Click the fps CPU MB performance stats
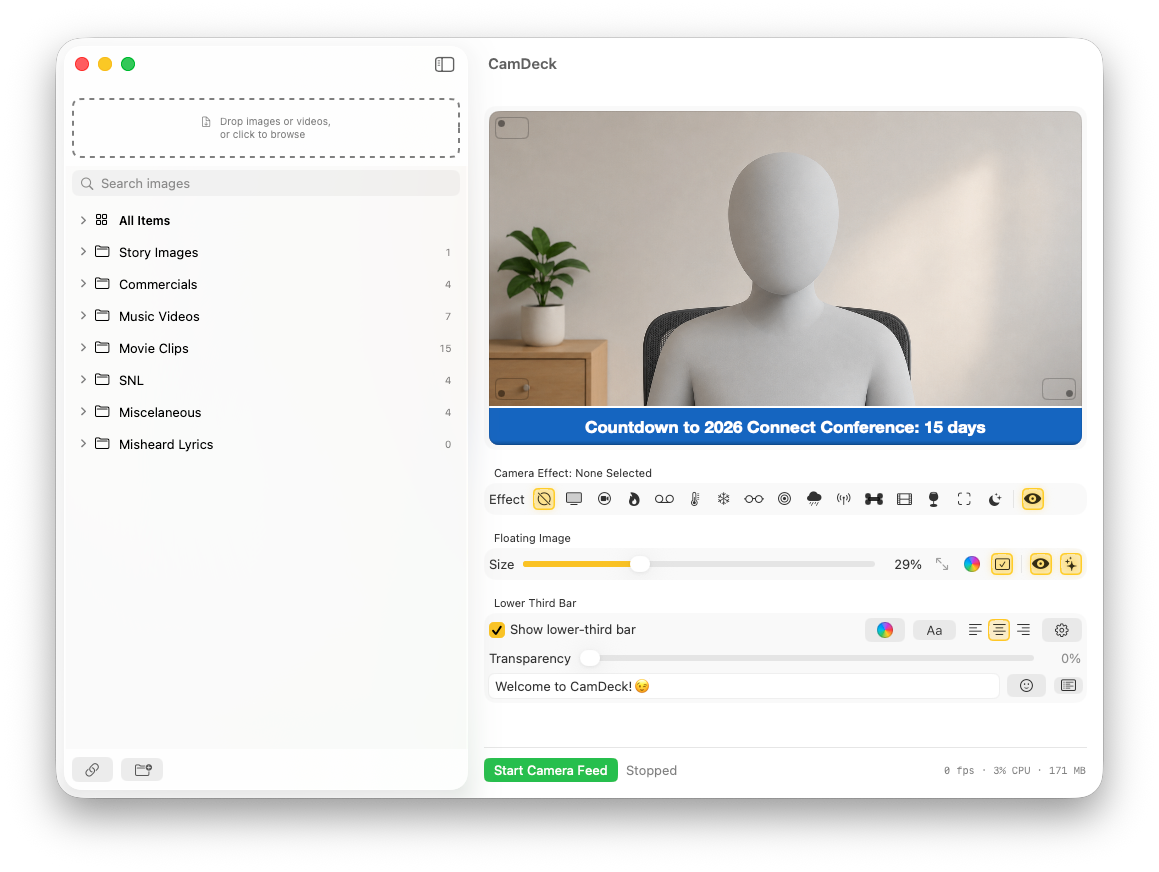 tap(1014, 770)
